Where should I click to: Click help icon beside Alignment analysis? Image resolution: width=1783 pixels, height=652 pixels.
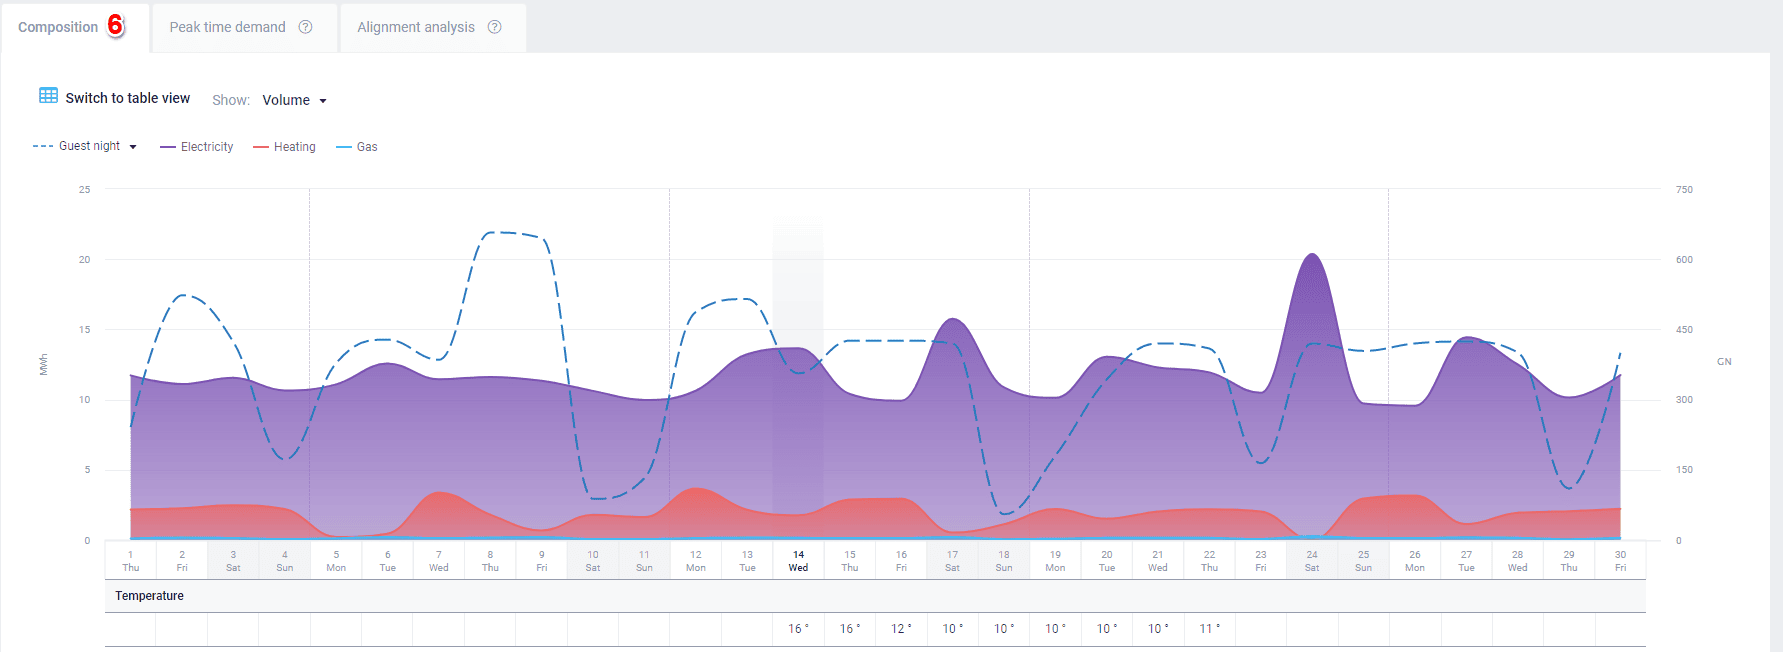pyautogui.click(x=494, y=27)
